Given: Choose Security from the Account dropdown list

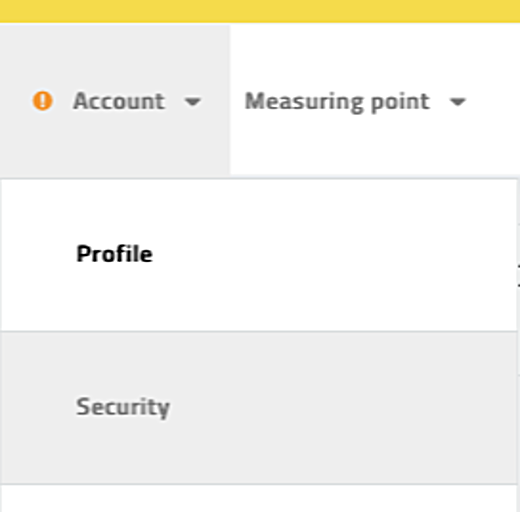Looking at the screenshot, I should [x=123, y=407].
